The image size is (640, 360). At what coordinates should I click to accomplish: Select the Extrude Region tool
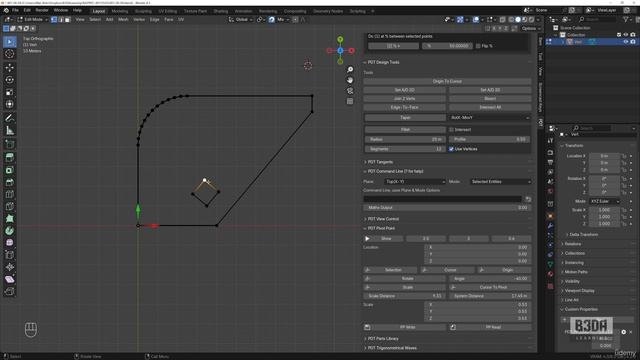coord(10,158)
